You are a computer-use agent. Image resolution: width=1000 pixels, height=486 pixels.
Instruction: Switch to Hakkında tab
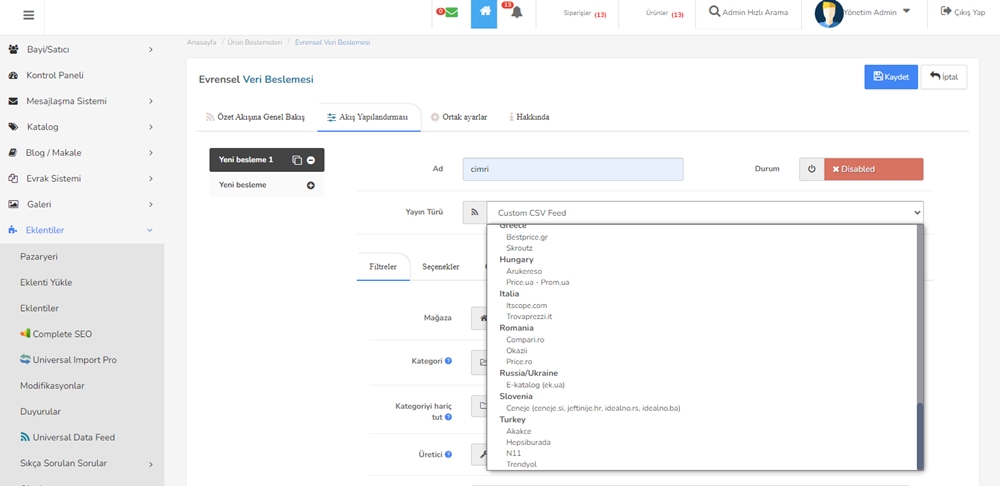point(529,117)
